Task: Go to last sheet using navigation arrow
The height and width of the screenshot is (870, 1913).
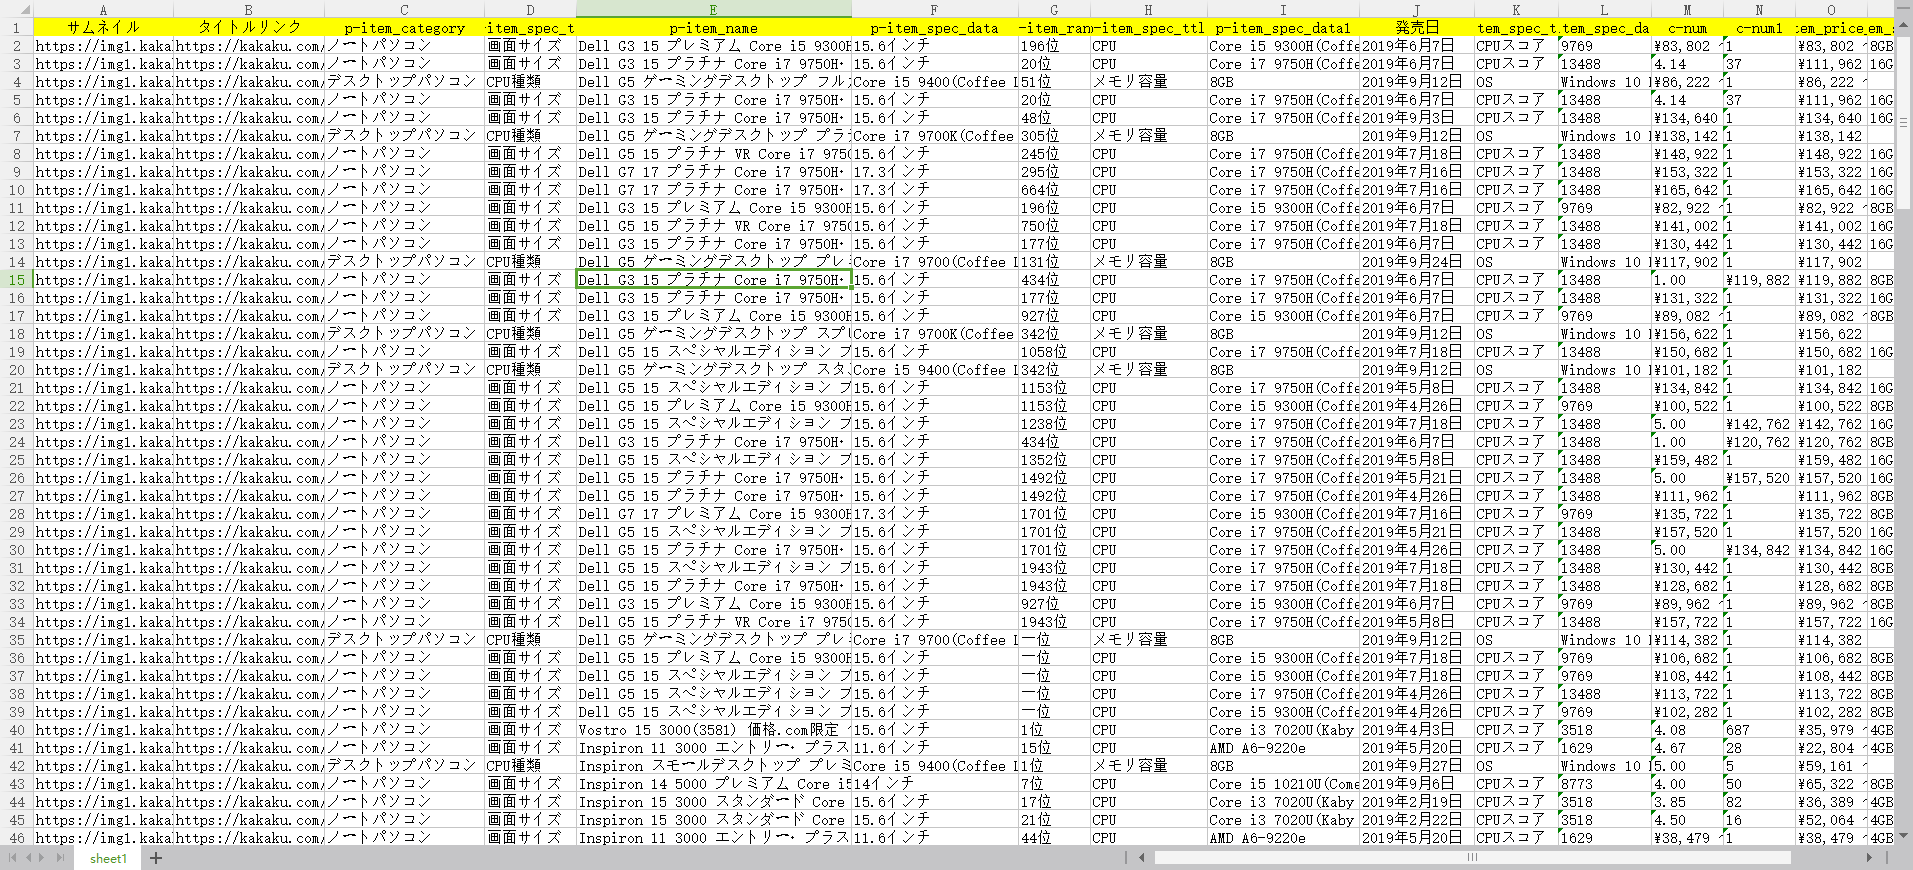Action: pyautogui.click(x=61, y=858)
